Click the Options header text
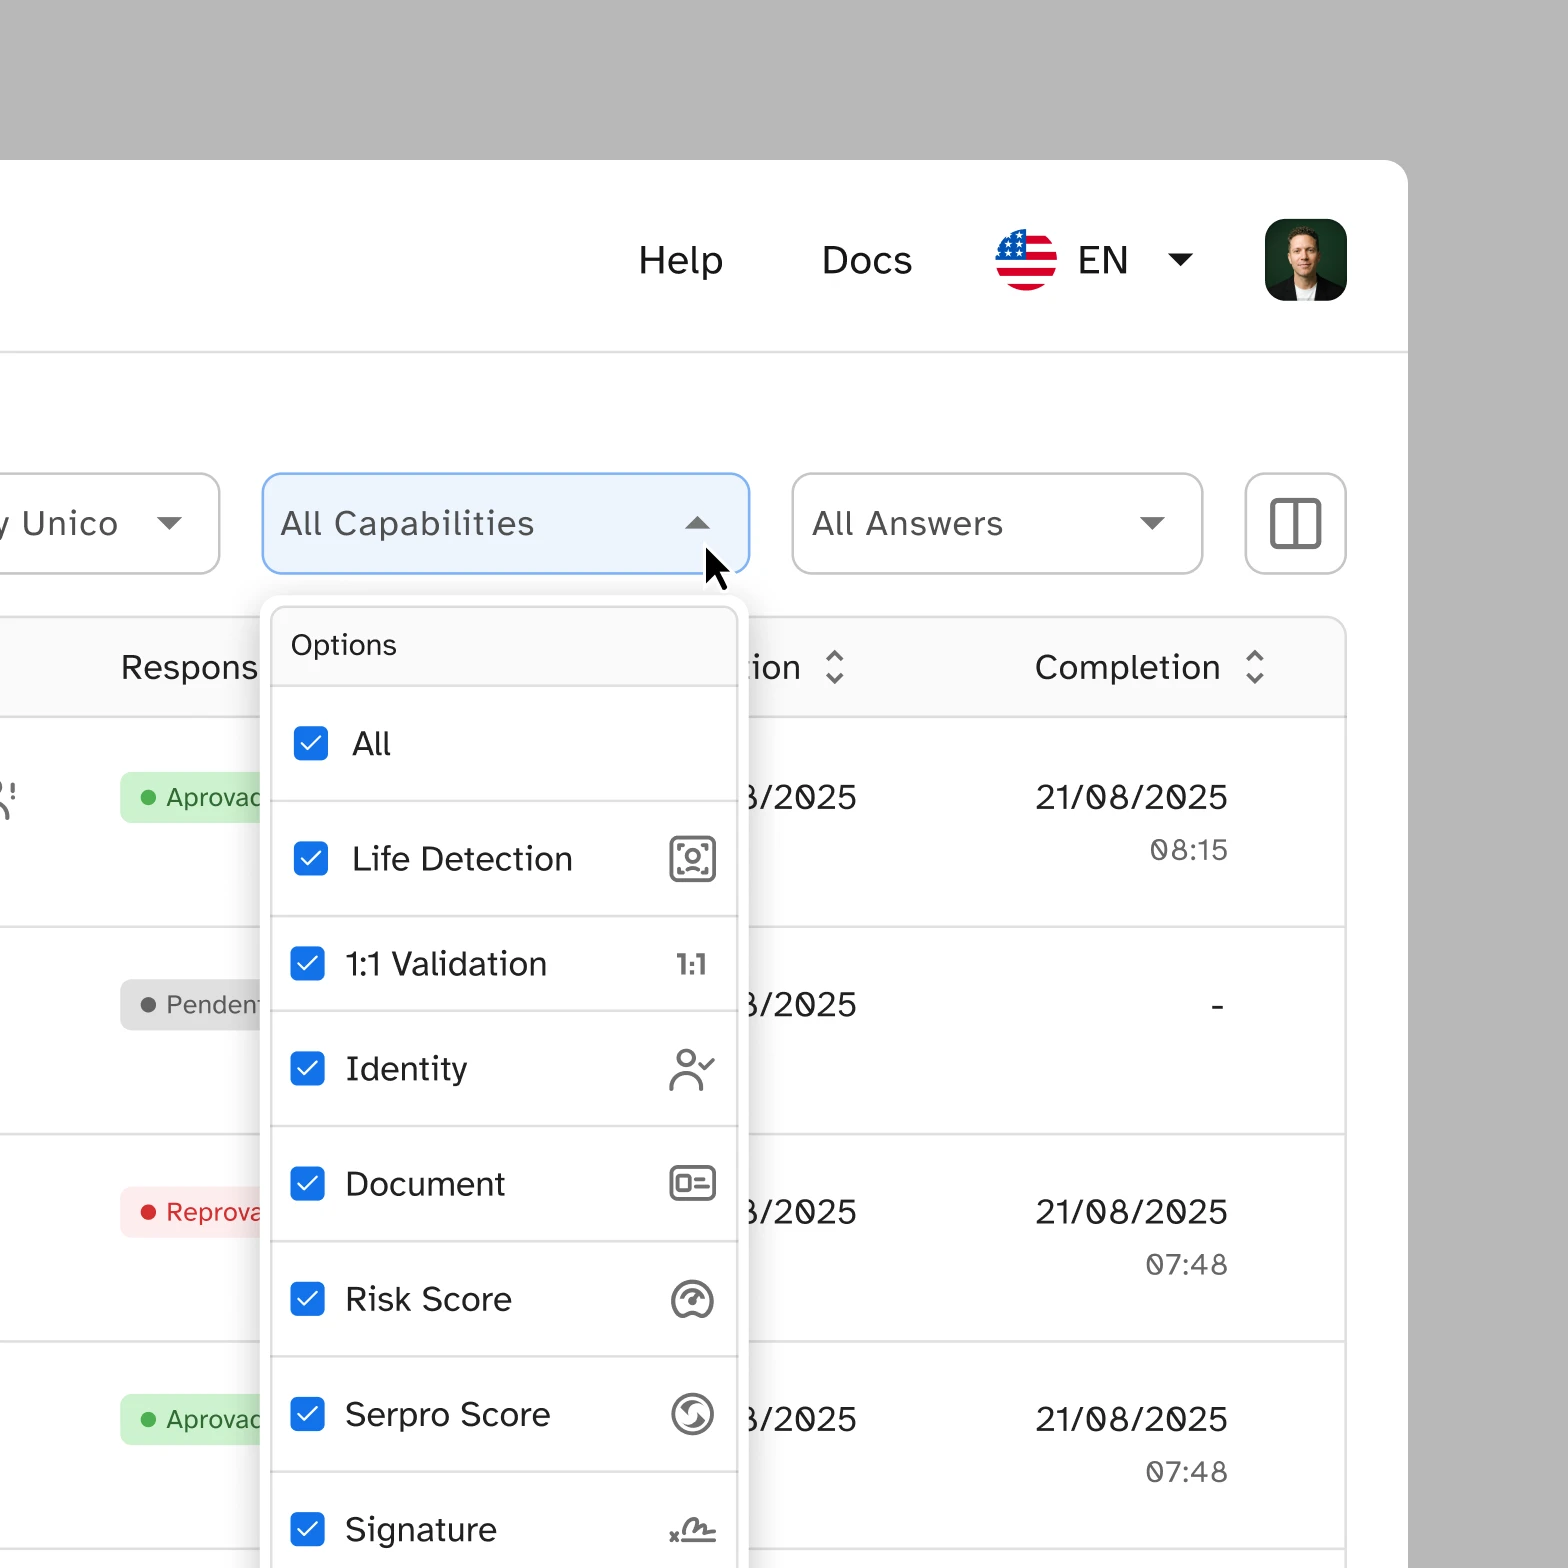1568x1568 pixels. tap(344, 645)
